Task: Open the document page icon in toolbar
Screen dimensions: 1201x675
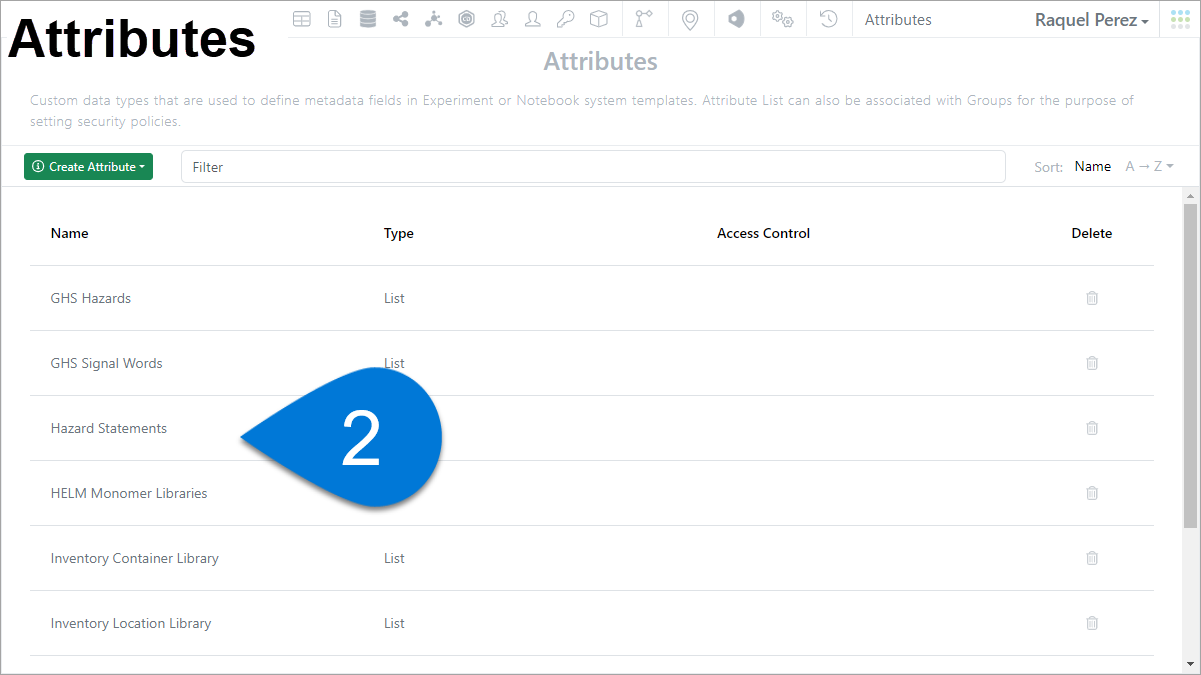Action: (334, 19)
